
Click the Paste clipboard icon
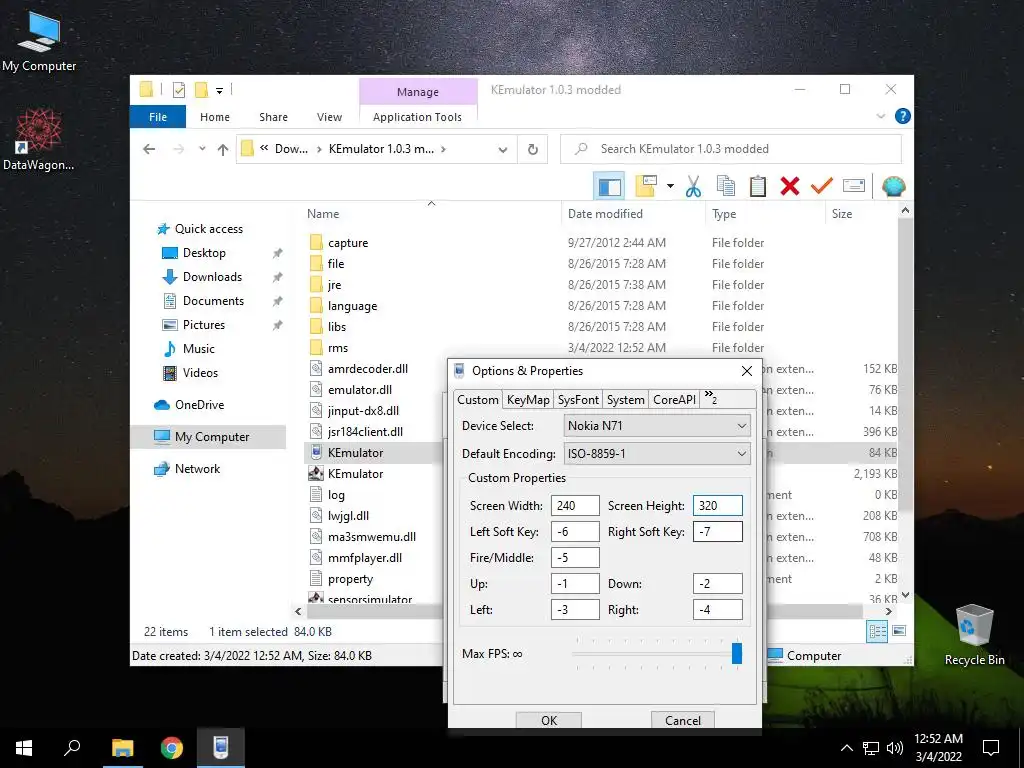758,187
